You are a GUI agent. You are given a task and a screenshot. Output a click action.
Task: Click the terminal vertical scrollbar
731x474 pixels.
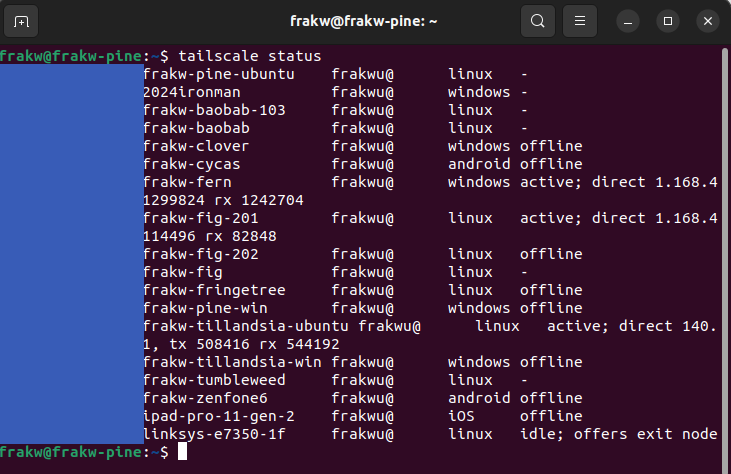(725, 259)
